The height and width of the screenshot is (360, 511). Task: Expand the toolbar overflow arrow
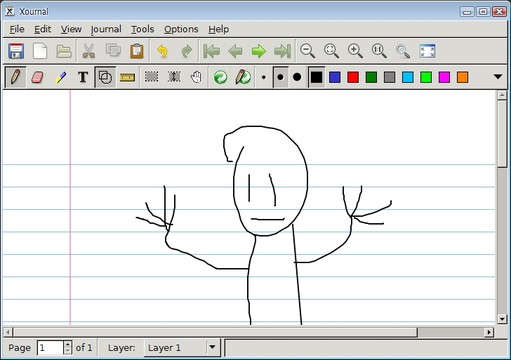(498, 77)
